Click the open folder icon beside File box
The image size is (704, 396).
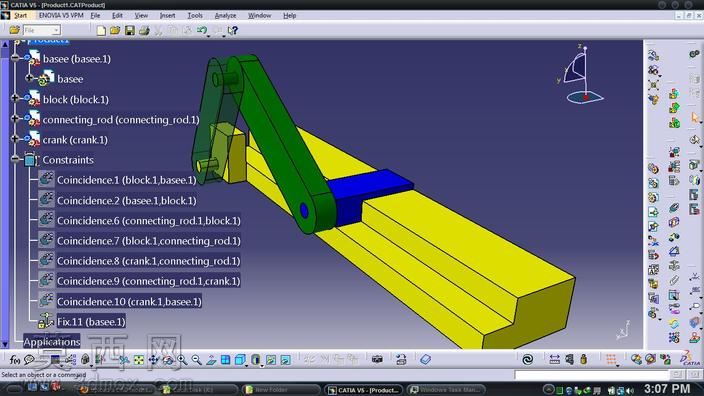(14, 30)
